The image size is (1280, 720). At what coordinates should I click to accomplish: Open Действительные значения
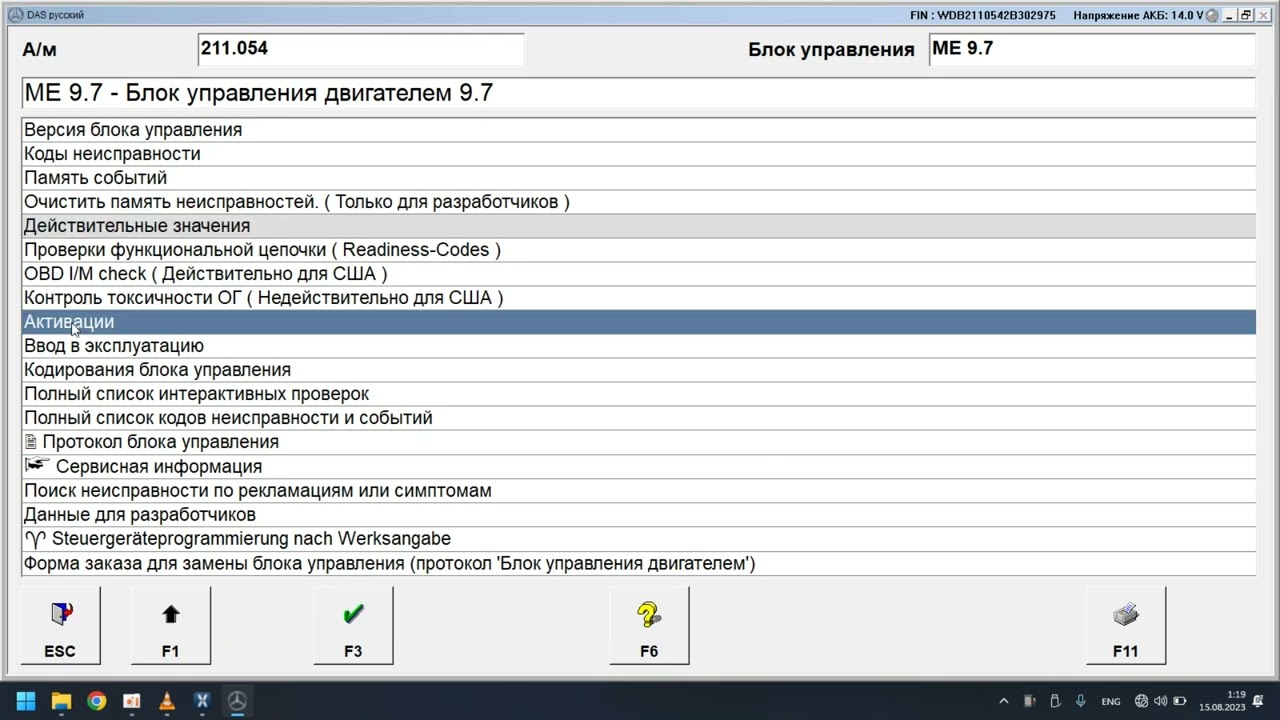(x=638, y=226)
